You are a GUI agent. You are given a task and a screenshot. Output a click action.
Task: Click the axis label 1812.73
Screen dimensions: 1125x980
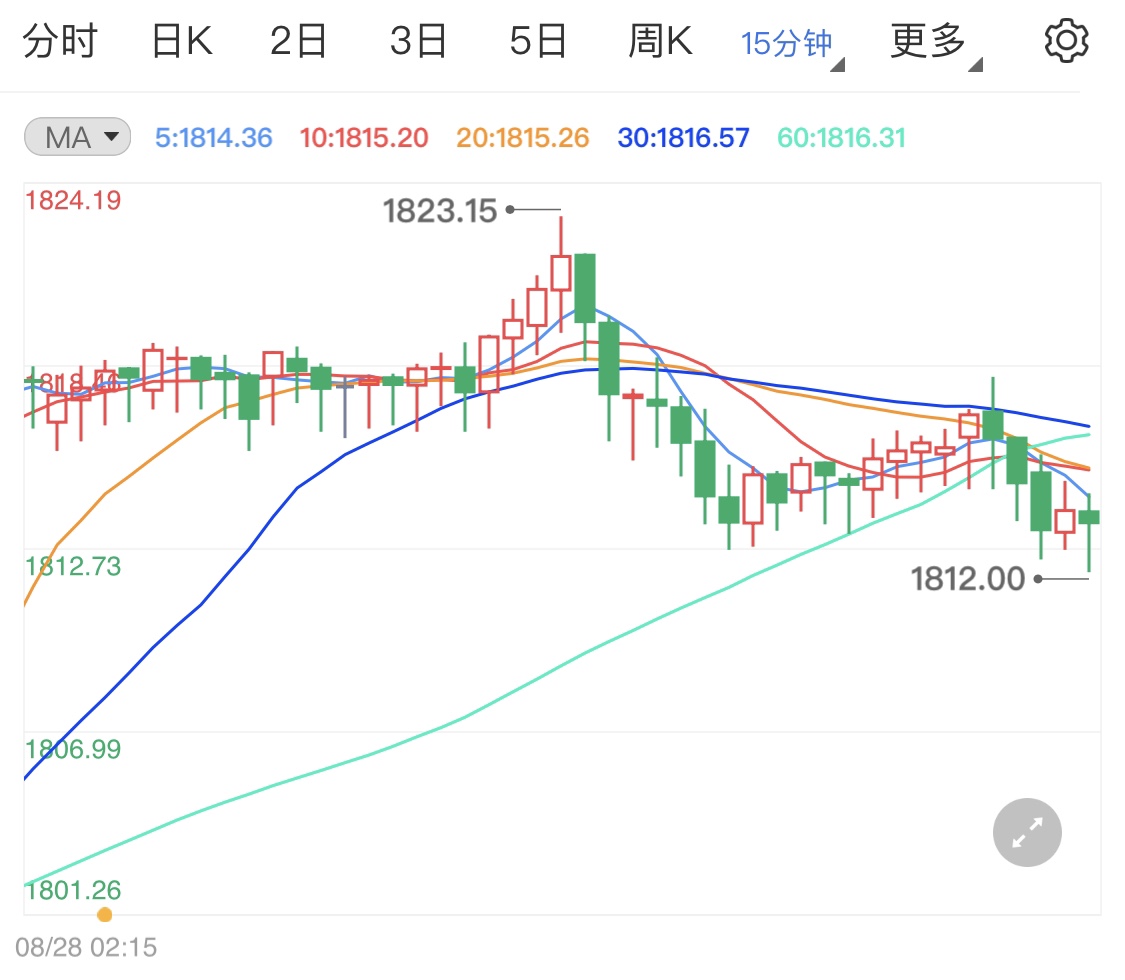(73, 567)
